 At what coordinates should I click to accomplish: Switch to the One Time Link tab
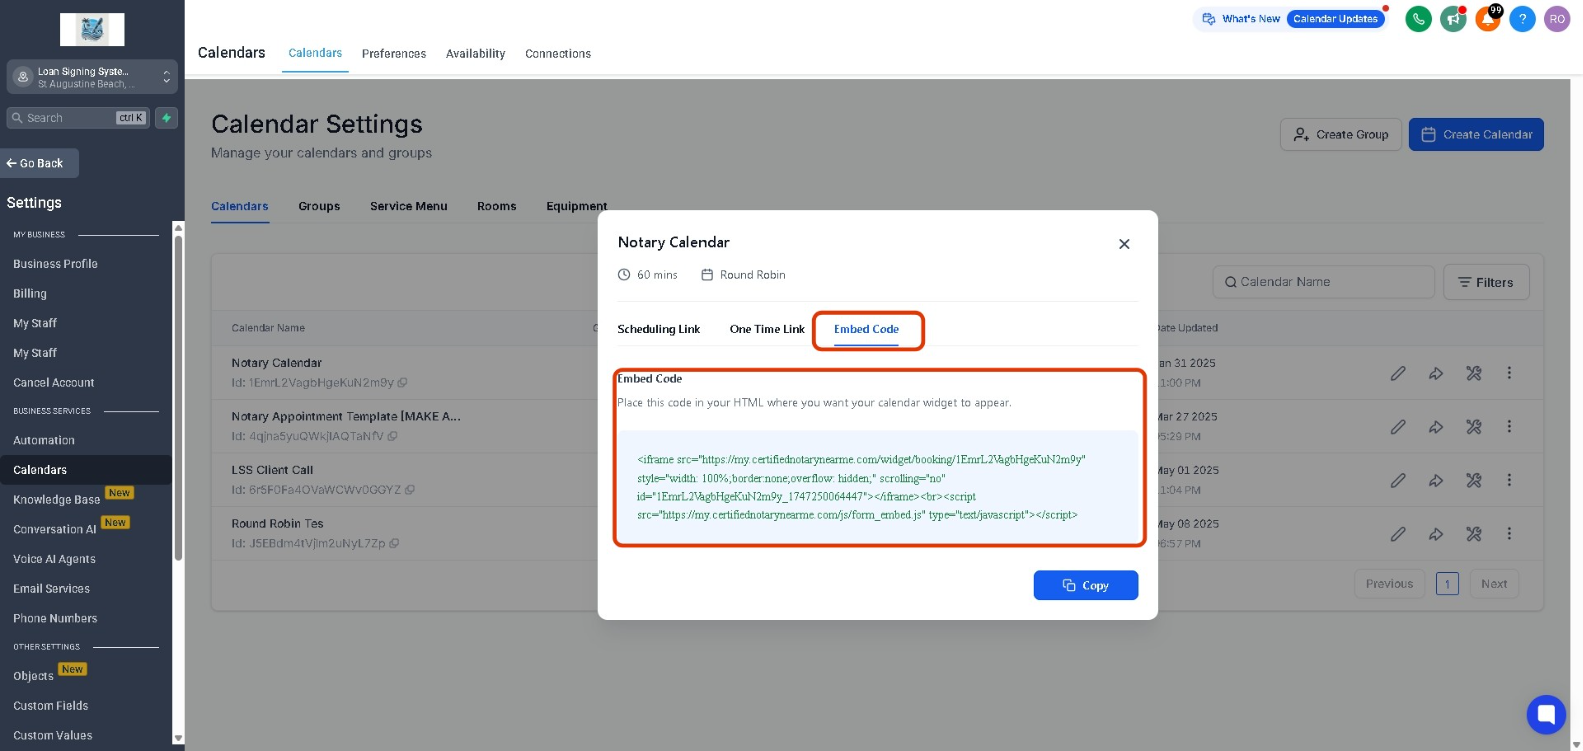click(767, 329)
